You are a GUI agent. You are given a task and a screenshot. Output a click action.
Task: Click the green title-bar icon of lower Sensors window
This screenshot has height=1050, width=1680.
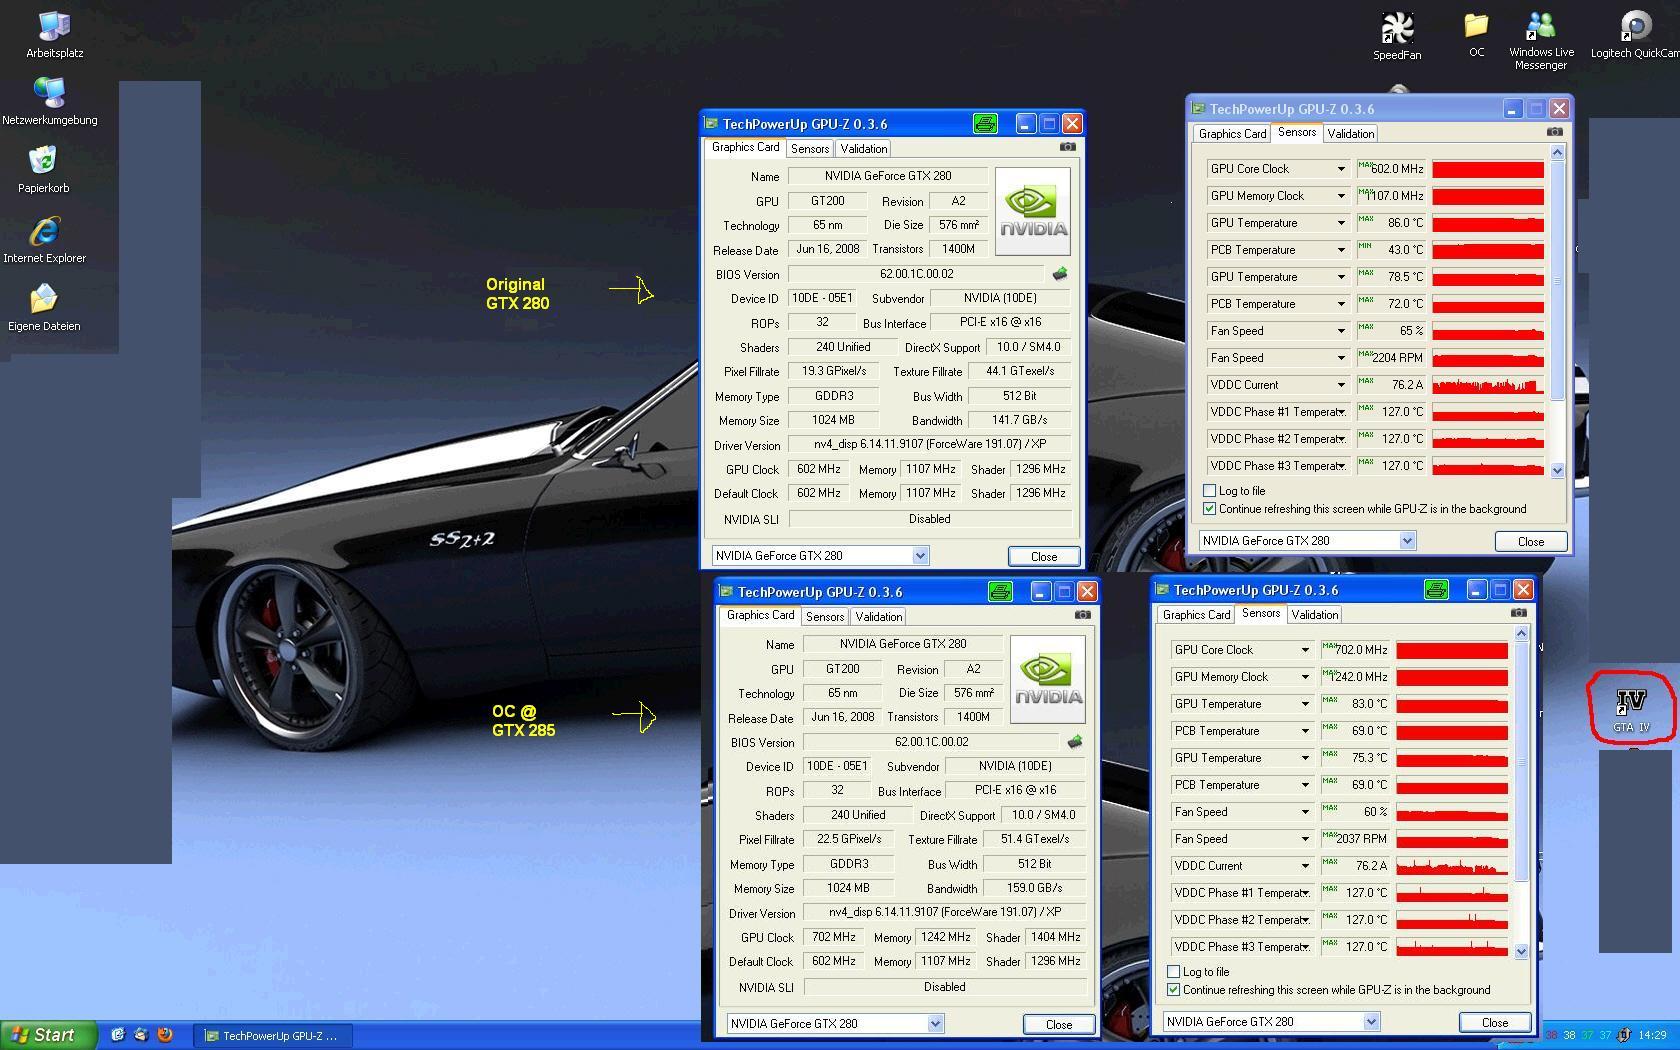(x=1436, y=590)
